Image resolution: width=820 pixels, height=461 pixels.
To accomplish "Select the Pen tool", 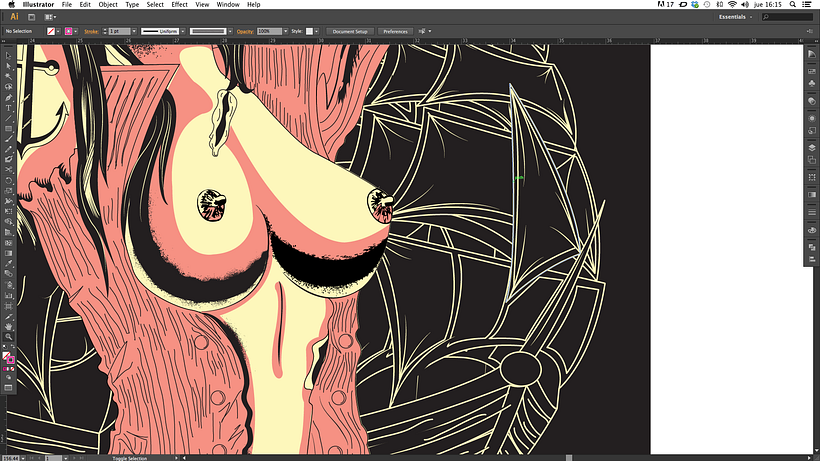I will tap(8, 97).
